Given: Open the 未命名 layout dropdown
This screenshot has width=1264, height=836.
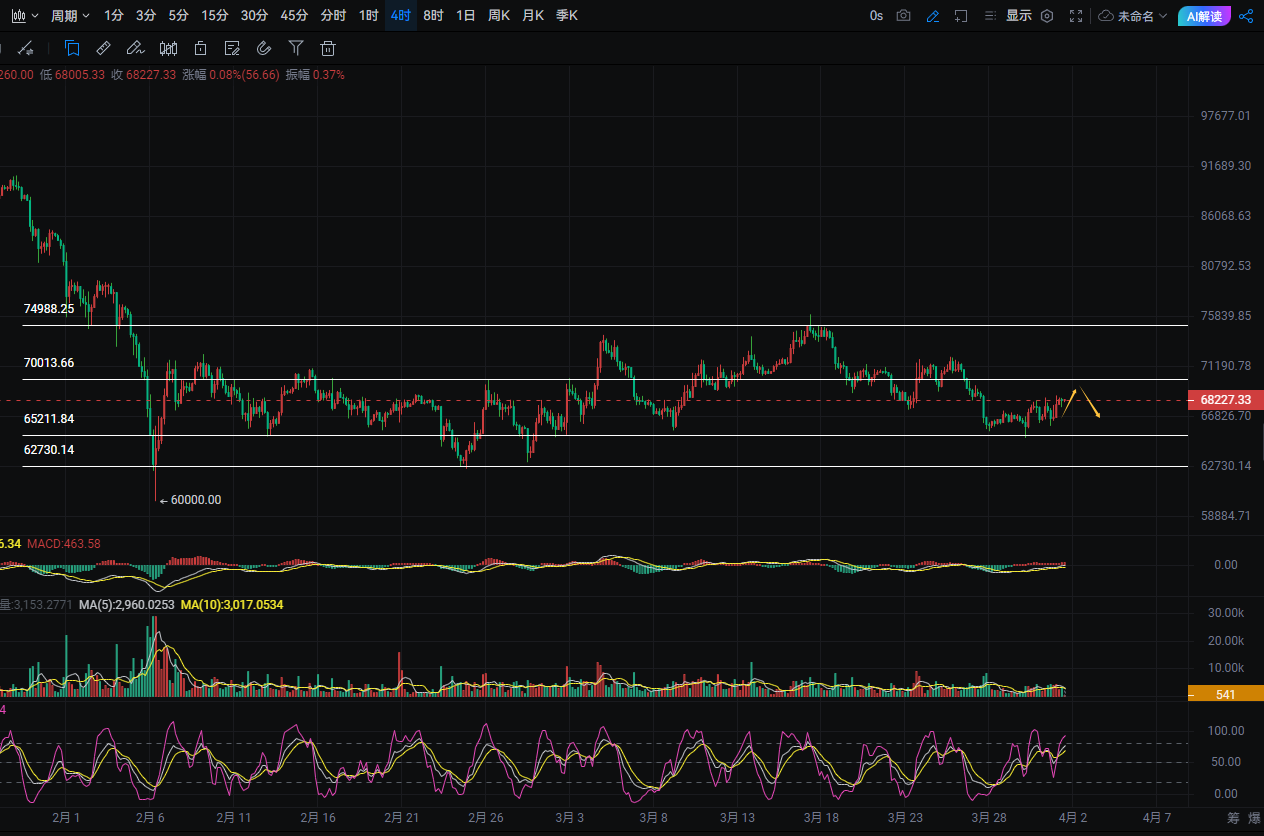Looking at the screenshot, I should 1133,16.
